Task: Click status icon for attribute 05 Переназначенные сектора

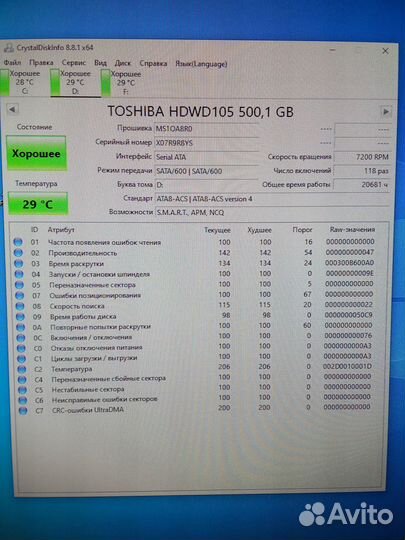Action: (19, 285)
